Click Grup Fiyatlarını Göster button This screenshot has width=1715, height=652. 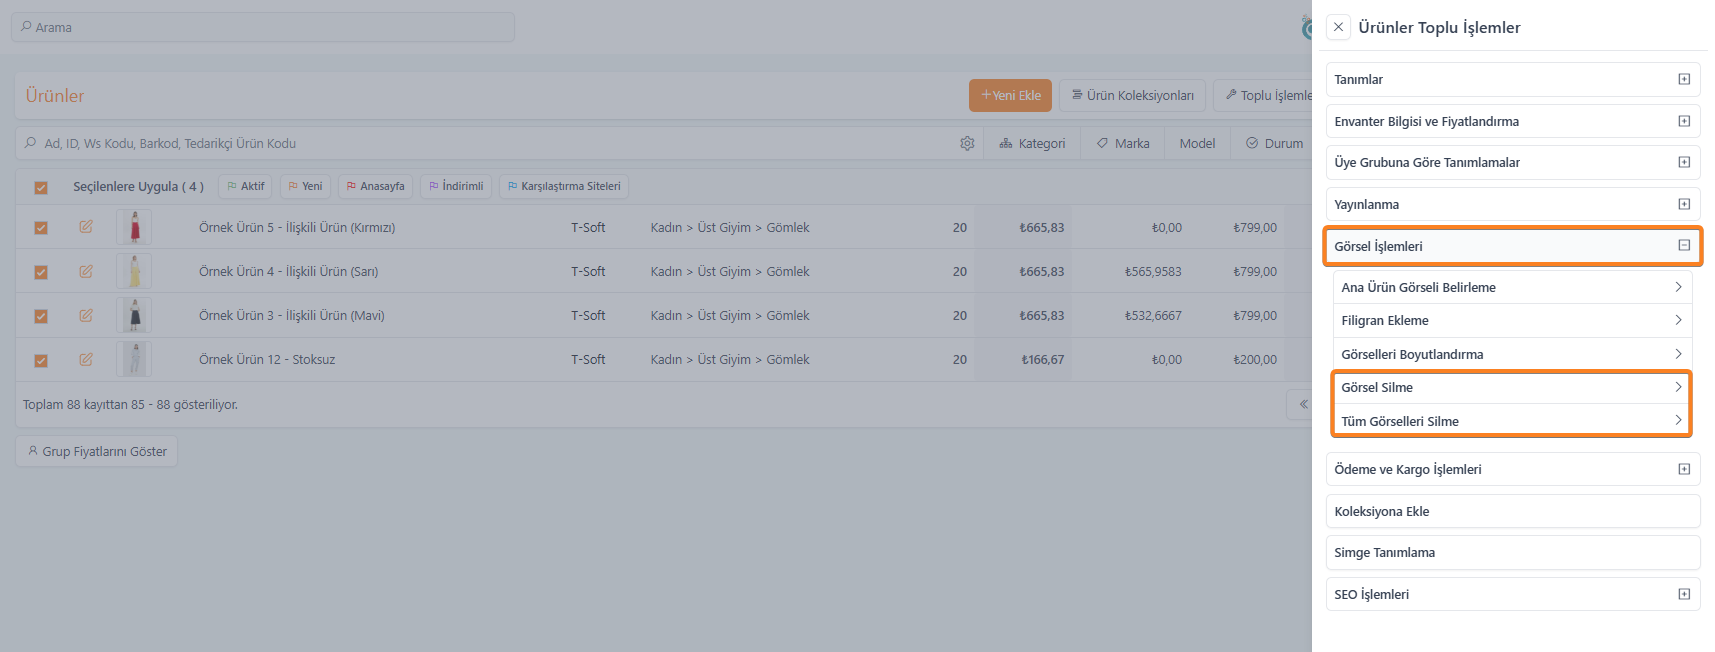click(97, 451)
